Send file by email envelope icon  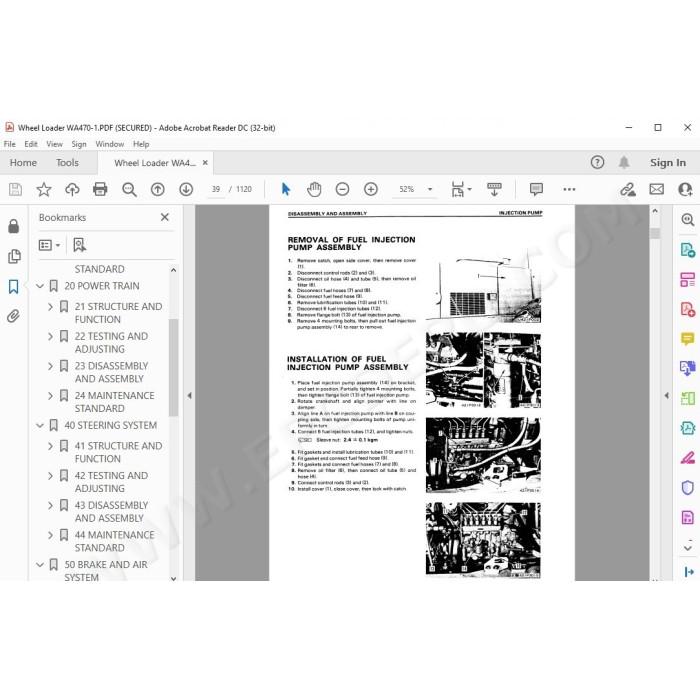[656, 189]
